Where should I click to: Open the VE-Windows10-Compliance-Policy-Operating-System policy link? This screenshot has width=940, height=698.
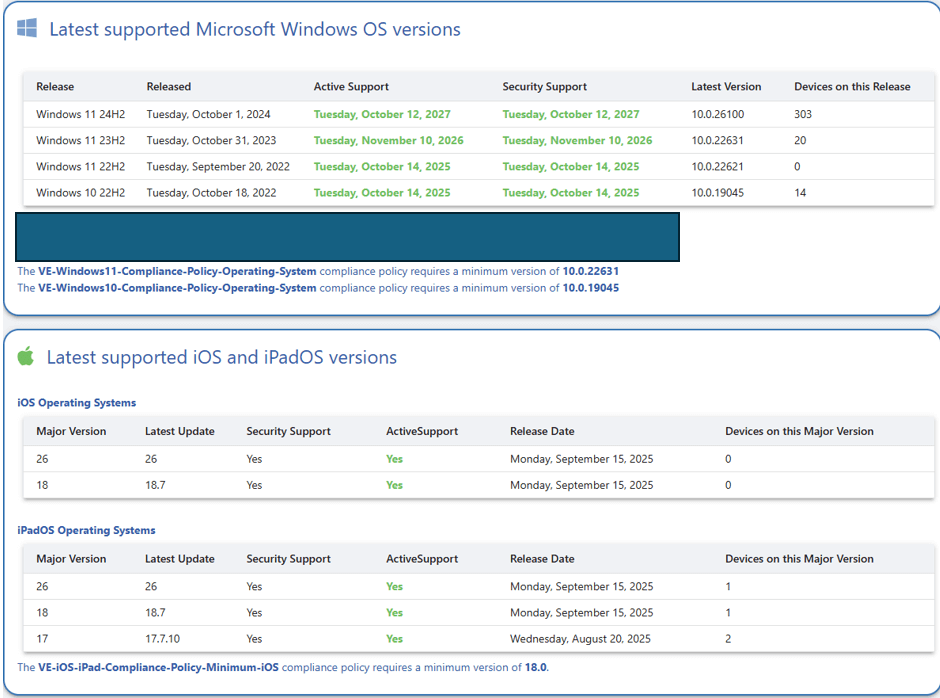pos(177,288)
